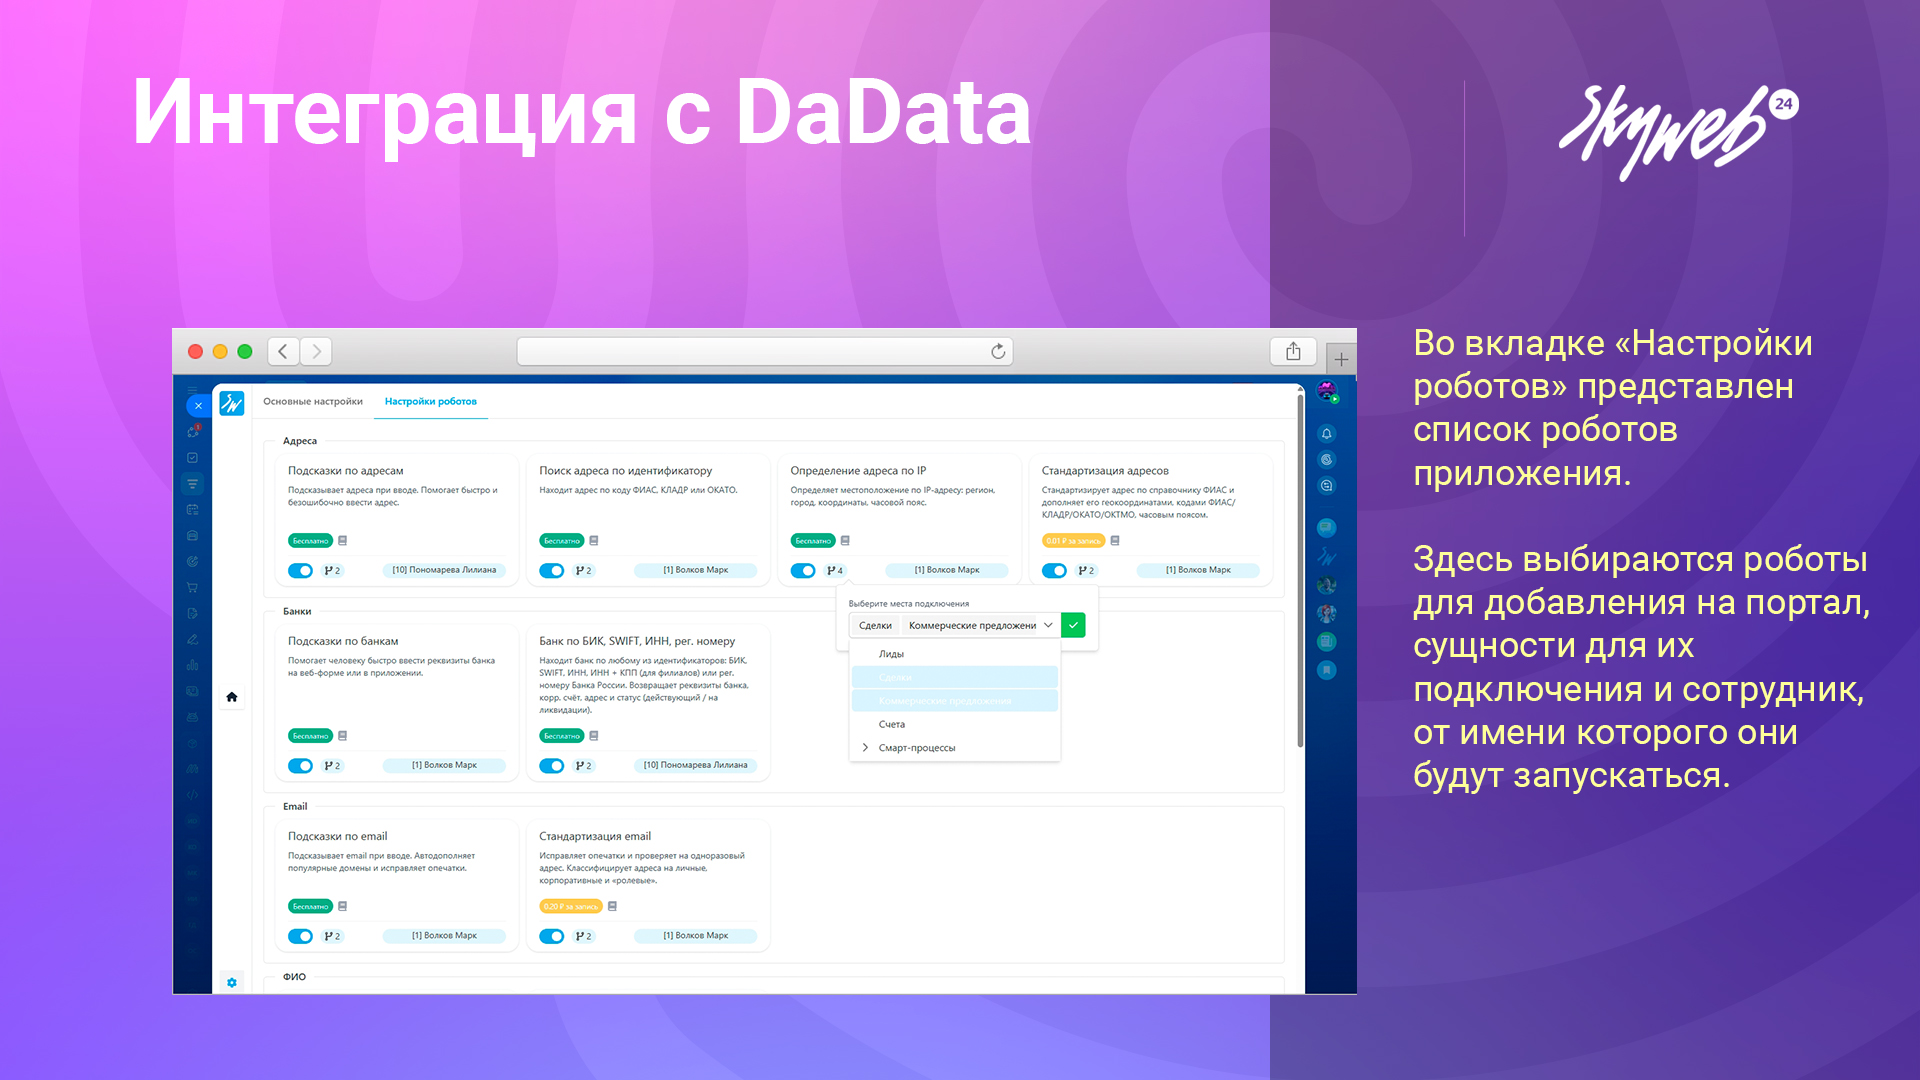Toggle the Стандартизация адресов robot switch

(x=1054, y=570)
